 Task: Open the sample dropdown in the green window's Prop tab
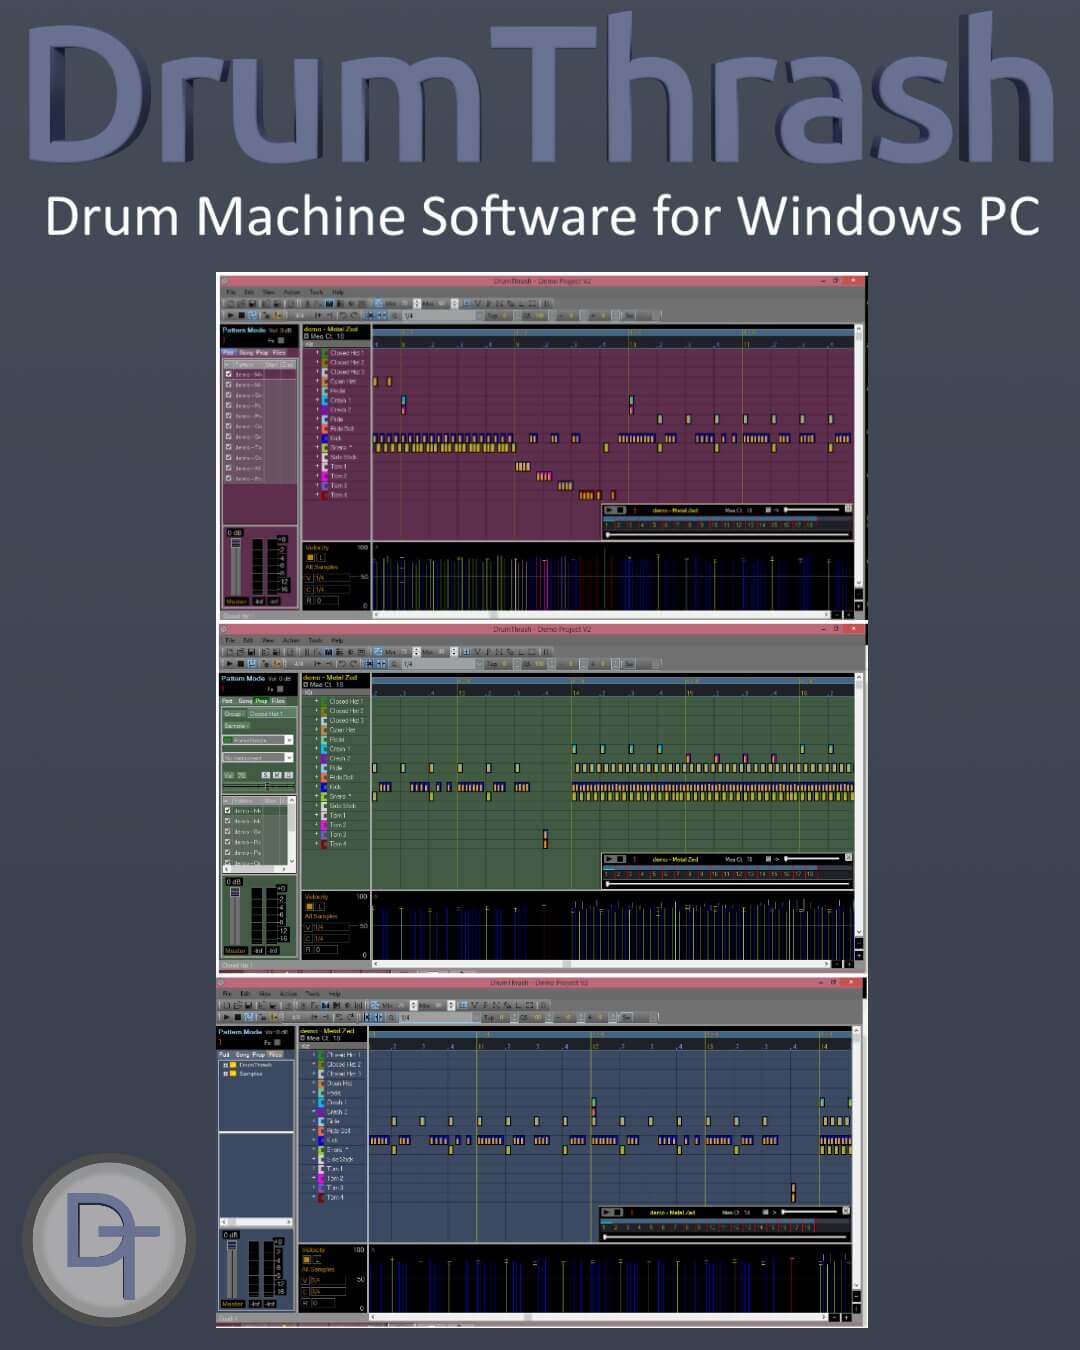click(x=289, y=741)
